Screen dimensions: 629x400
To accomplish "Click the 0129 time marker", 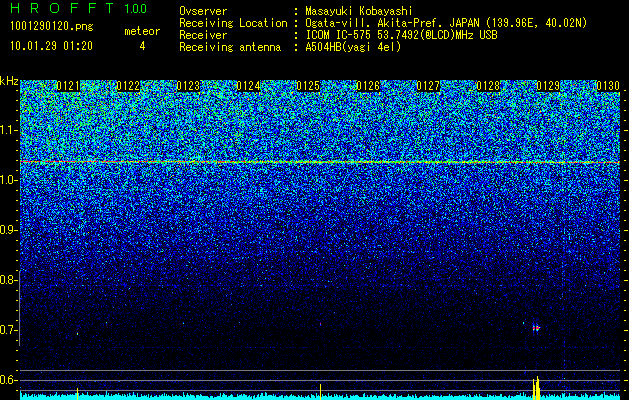I will pos(548,86).
